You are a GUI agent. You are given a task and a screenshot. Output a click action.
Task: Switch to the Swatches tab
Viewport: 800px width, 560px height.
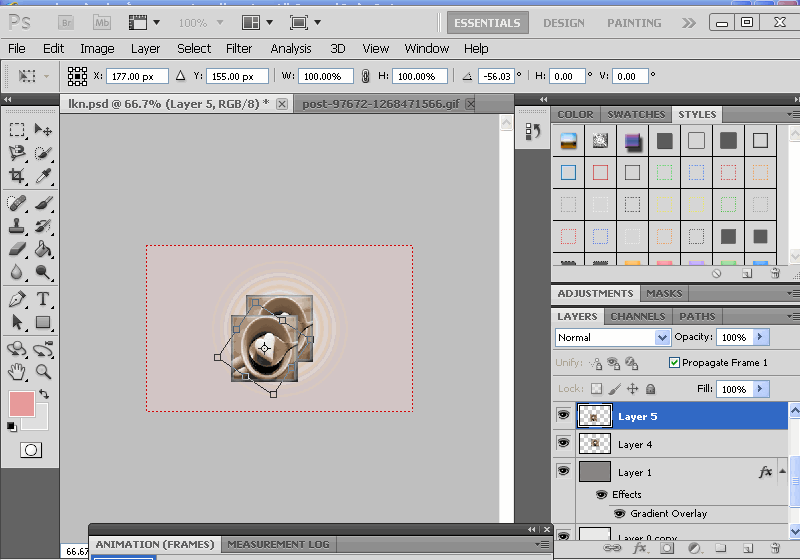(x=636, y=114)
